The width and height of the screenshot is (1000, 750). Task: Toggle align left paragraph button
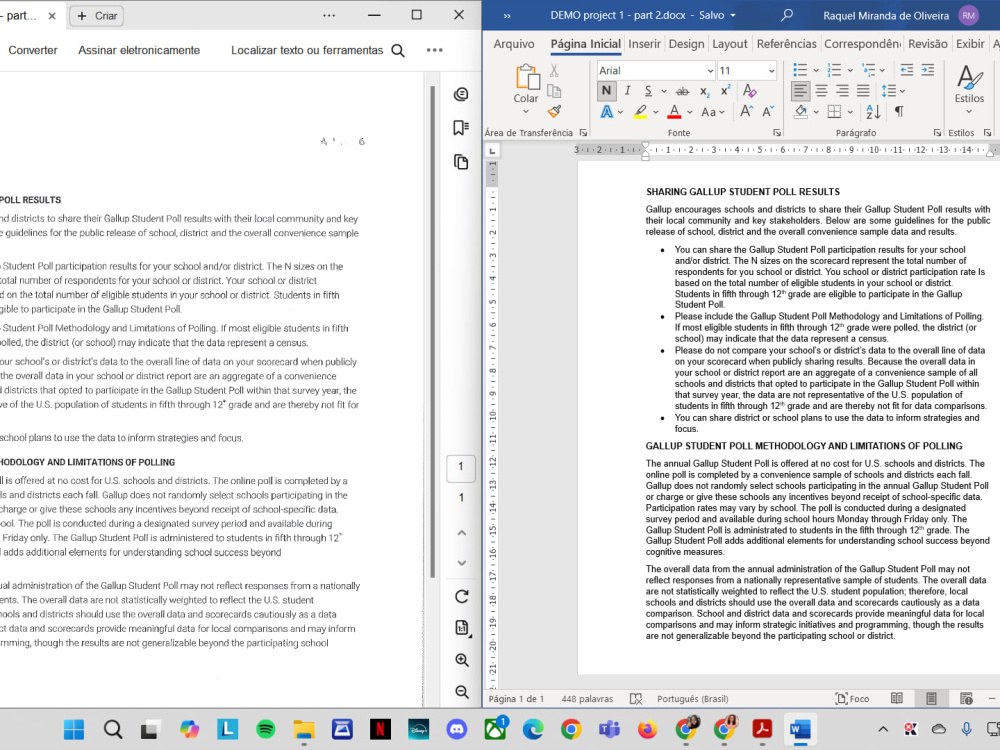click(x=800, y=91)
